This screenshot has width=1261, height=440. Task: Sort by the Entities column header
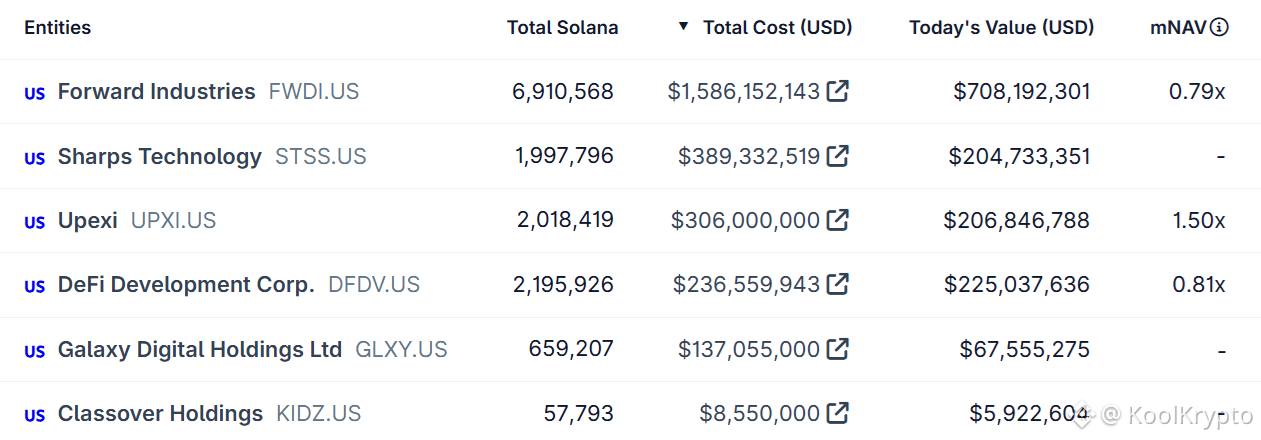57,28
